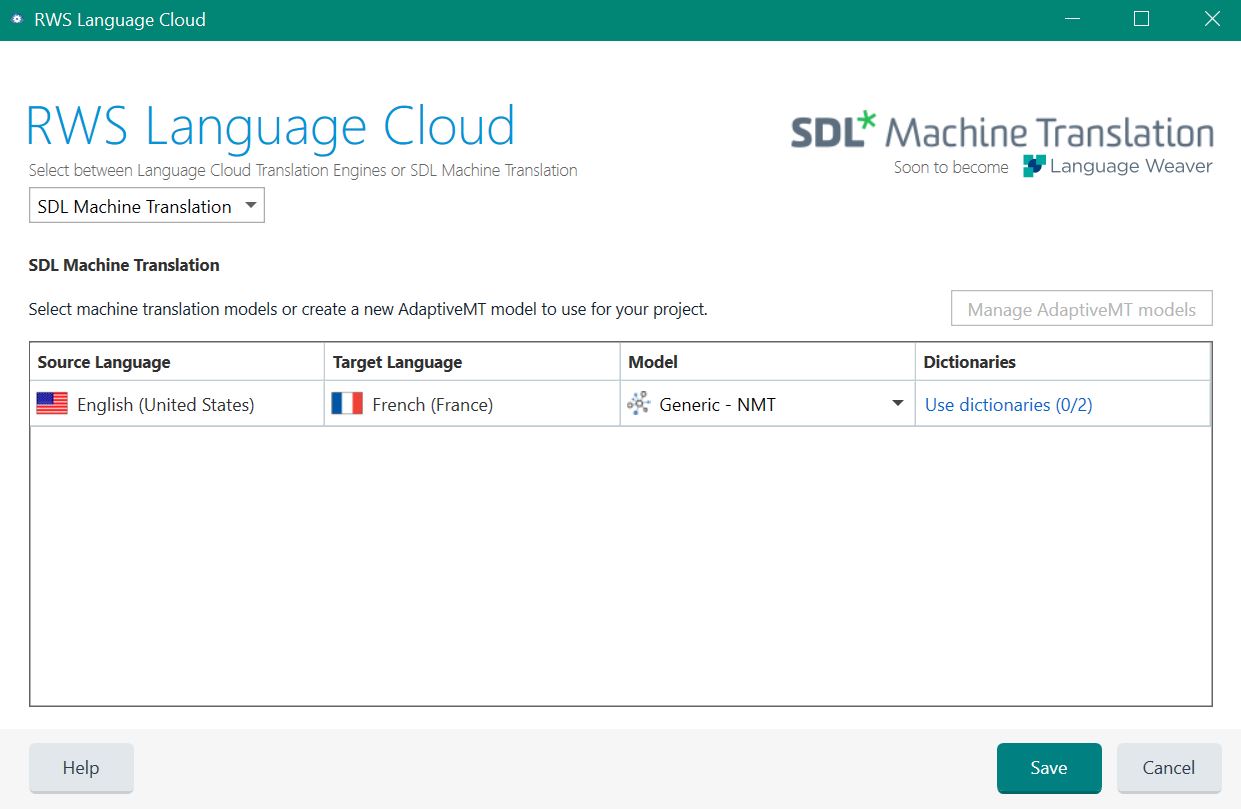Maximize the RWS Language Cloud window
The height and width of the screenshot is (809, 1241).
coord(1141,19)
